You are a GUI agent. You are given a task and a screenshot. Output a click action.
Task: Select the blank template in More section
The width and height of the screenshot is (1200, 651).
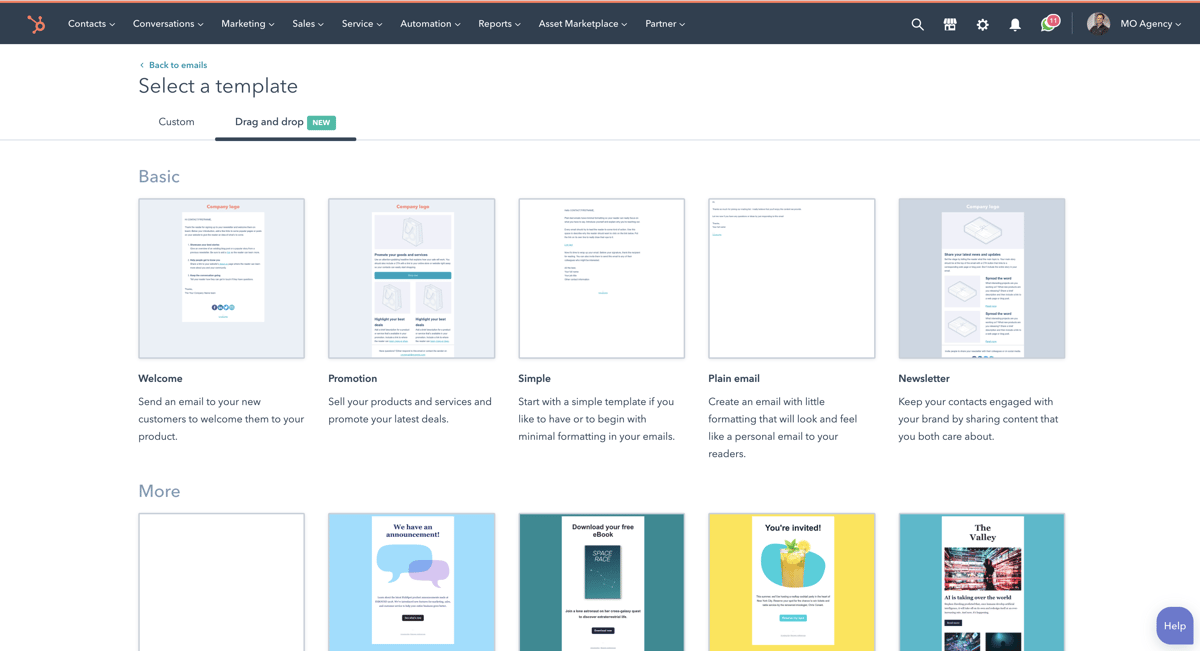point(221,582)
